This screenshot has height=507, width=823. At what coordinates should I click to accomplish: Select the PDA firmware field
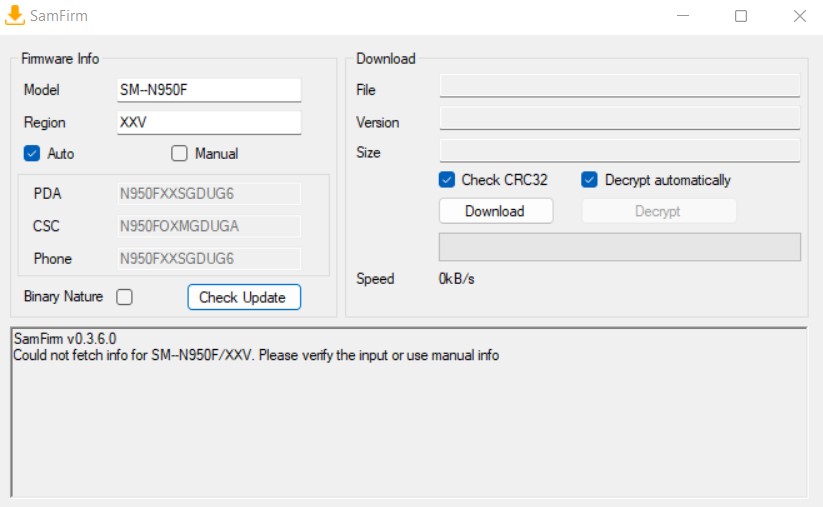coord(209,194)
